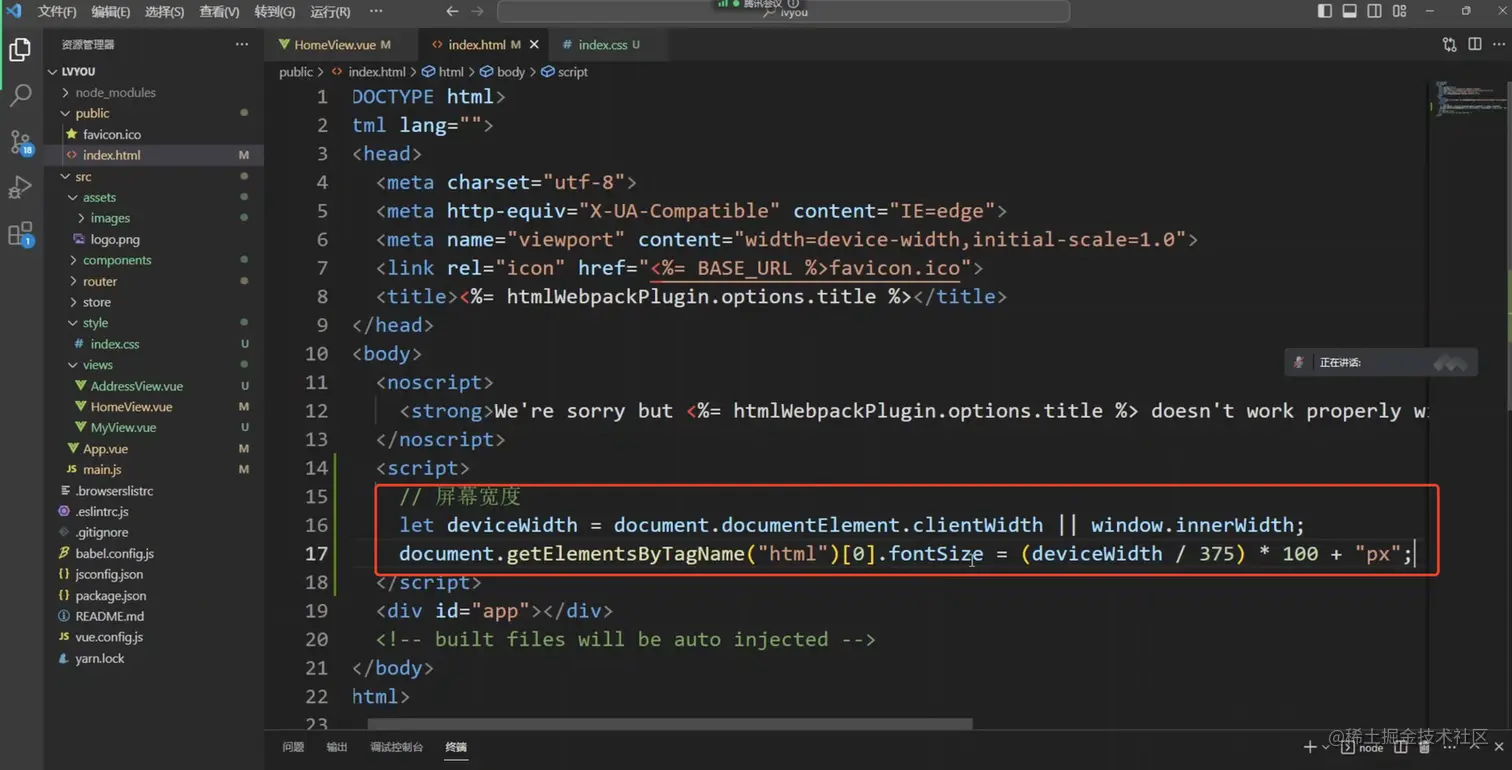Switch to the 调试控制台 (Debug Console) panel tab
This screenshot has height=770, width=1512.
pyautogui.click(x=396, y=747)
